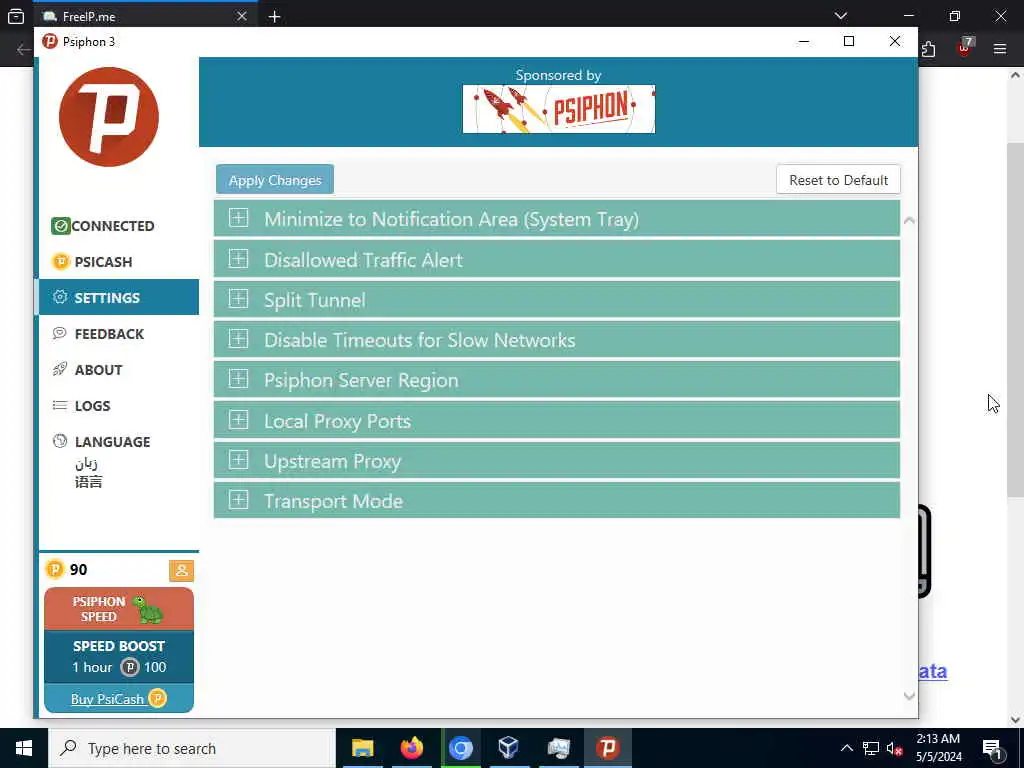The height and width of the screenshot is (768, 1024).
Task: Click the Psiphon sponsor banner
Action: pos(558,109)
